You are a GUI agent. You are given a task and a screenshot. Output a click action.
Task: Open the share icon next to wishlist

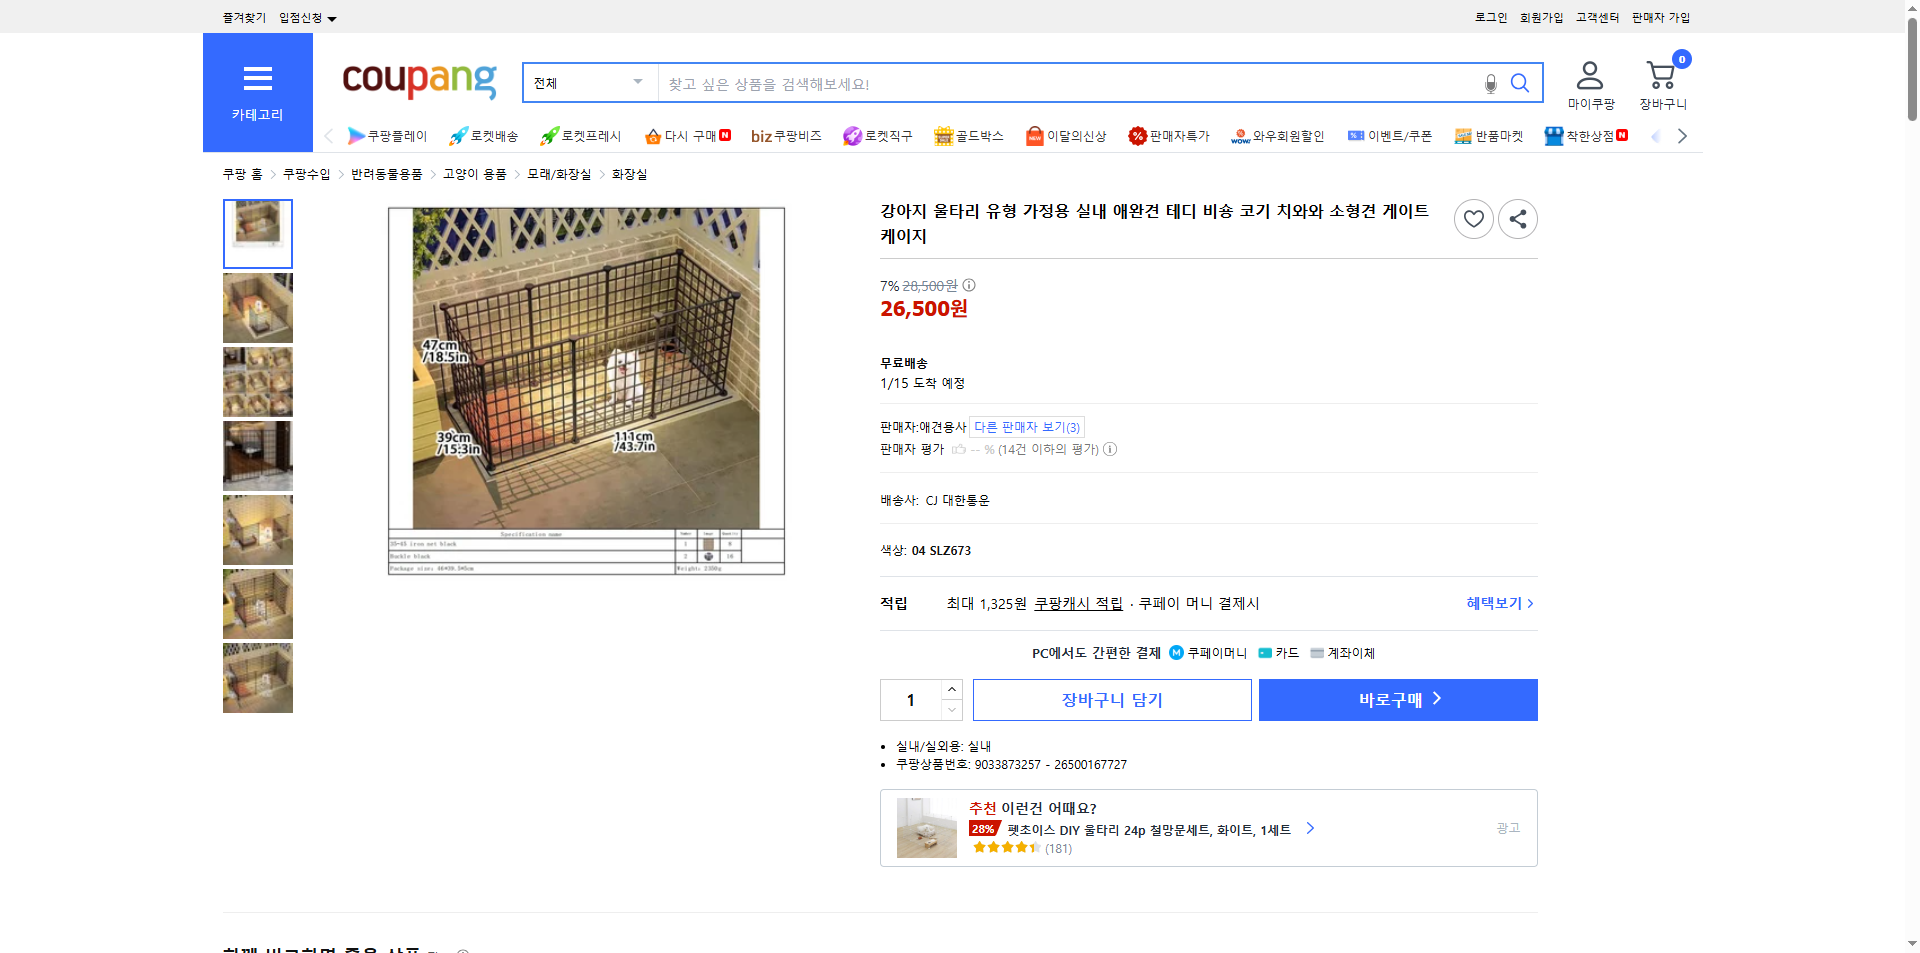click(x=1517, y=218)
